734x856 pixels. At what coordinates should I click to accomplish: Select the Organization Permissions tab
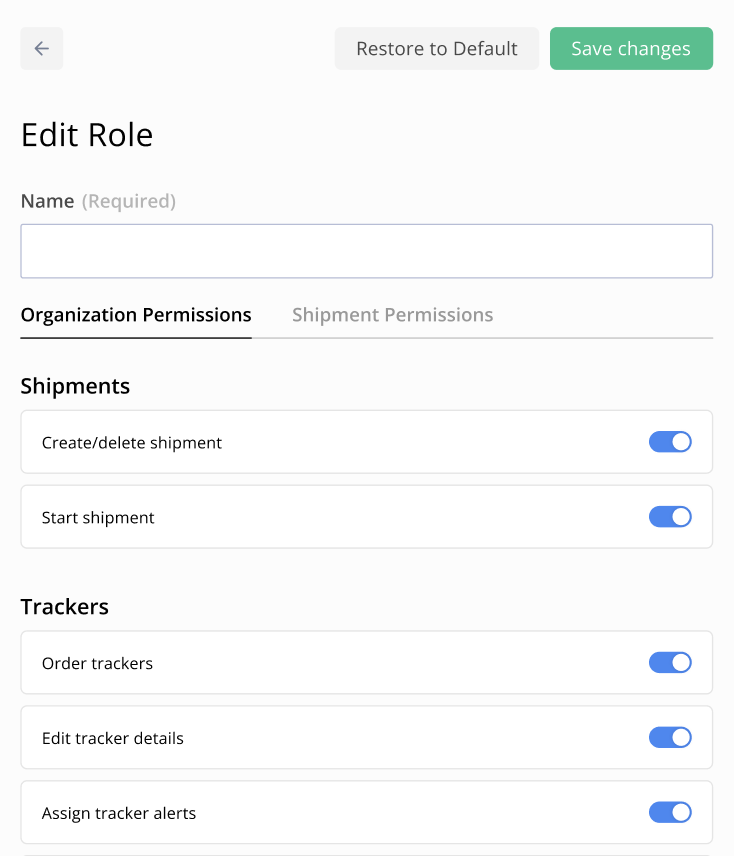click(136, 315)
